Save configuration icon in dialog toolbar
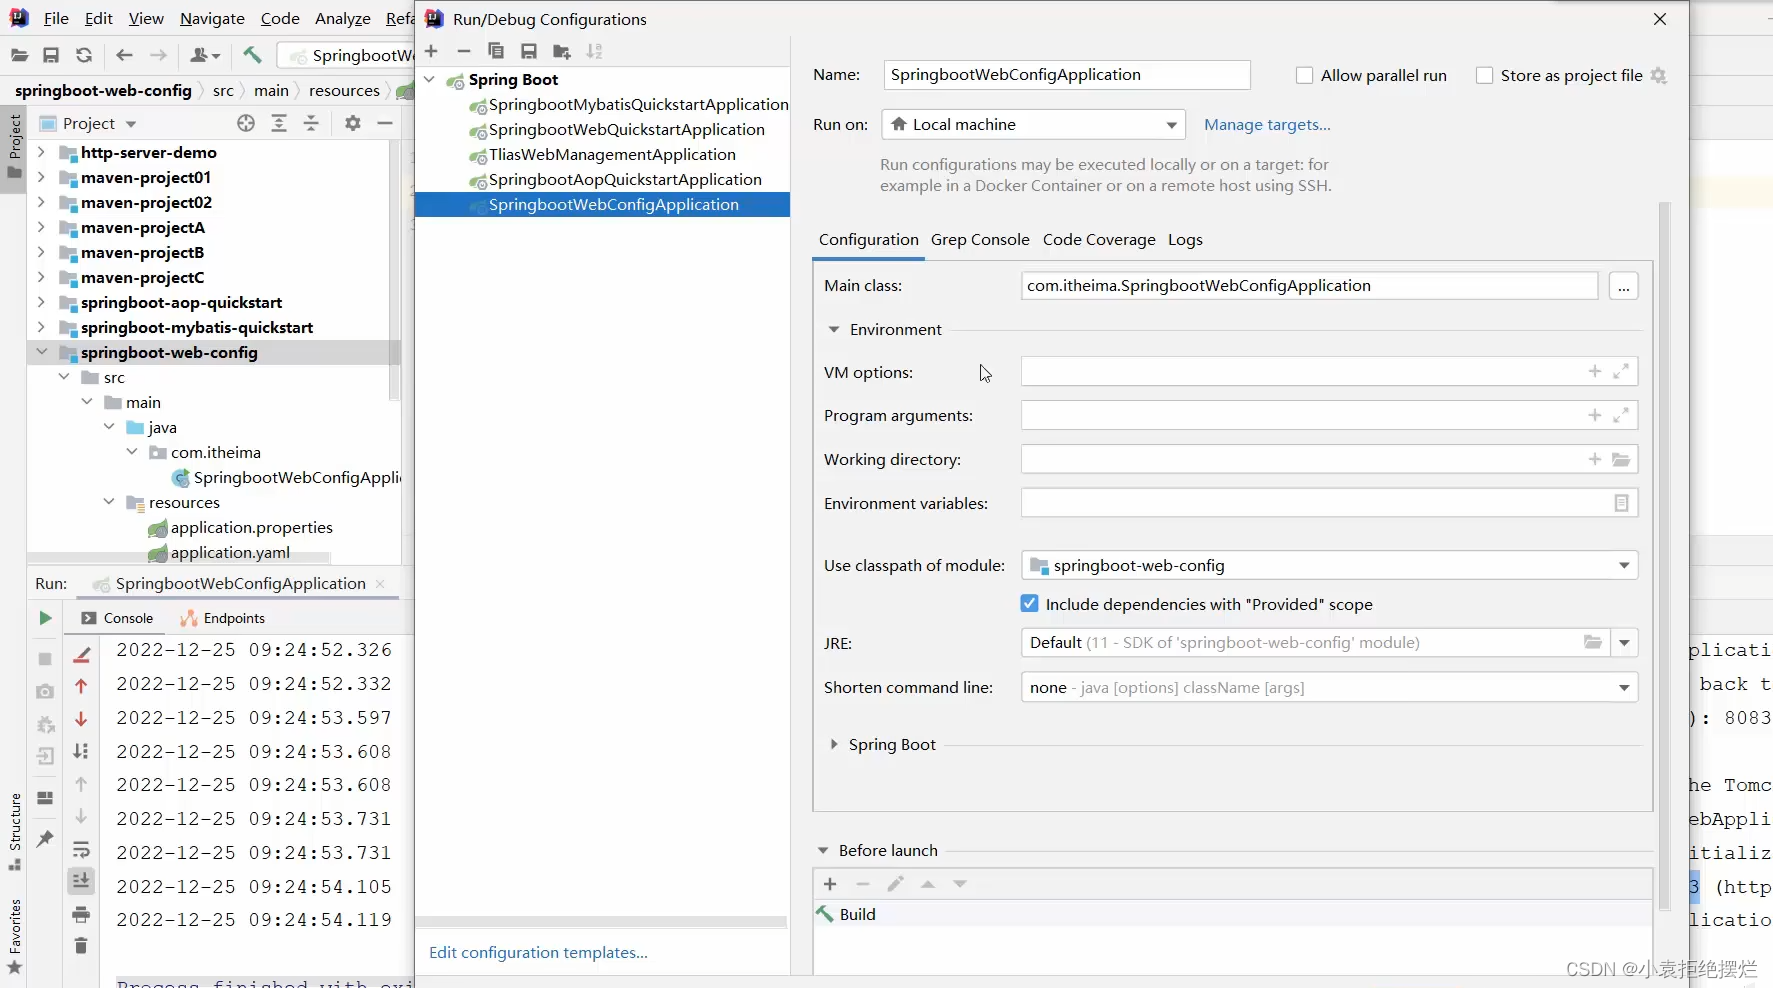Viewport: 1773px width, 988px height. pos(529,51)
